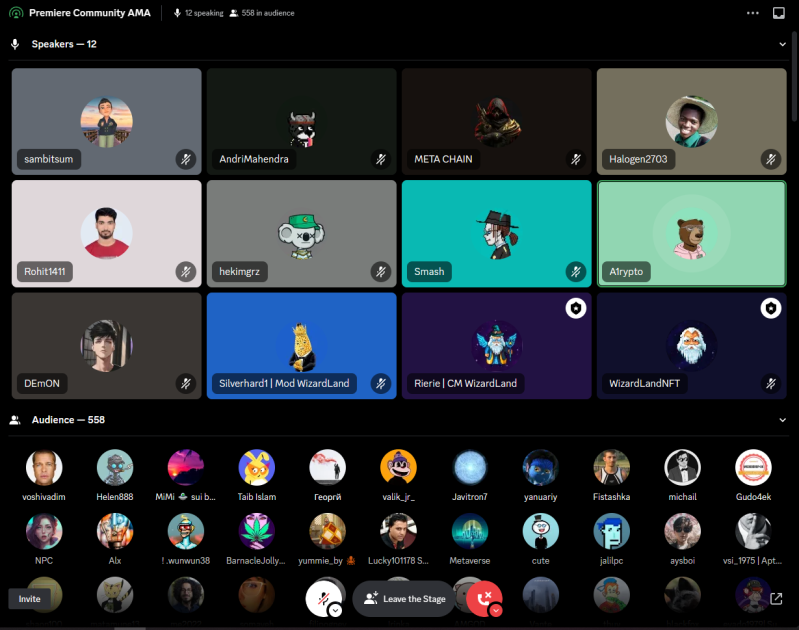Click the vertical scrollbar on right edge
Image resolution: width=799 pixels, height=630 pixels.
(x=794, y=76)
